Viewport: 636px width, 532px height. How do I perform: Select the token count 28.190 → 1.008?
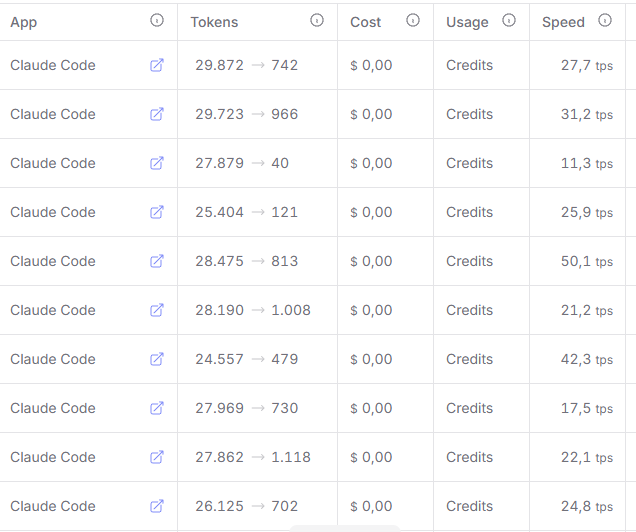(x=253, y=310)
